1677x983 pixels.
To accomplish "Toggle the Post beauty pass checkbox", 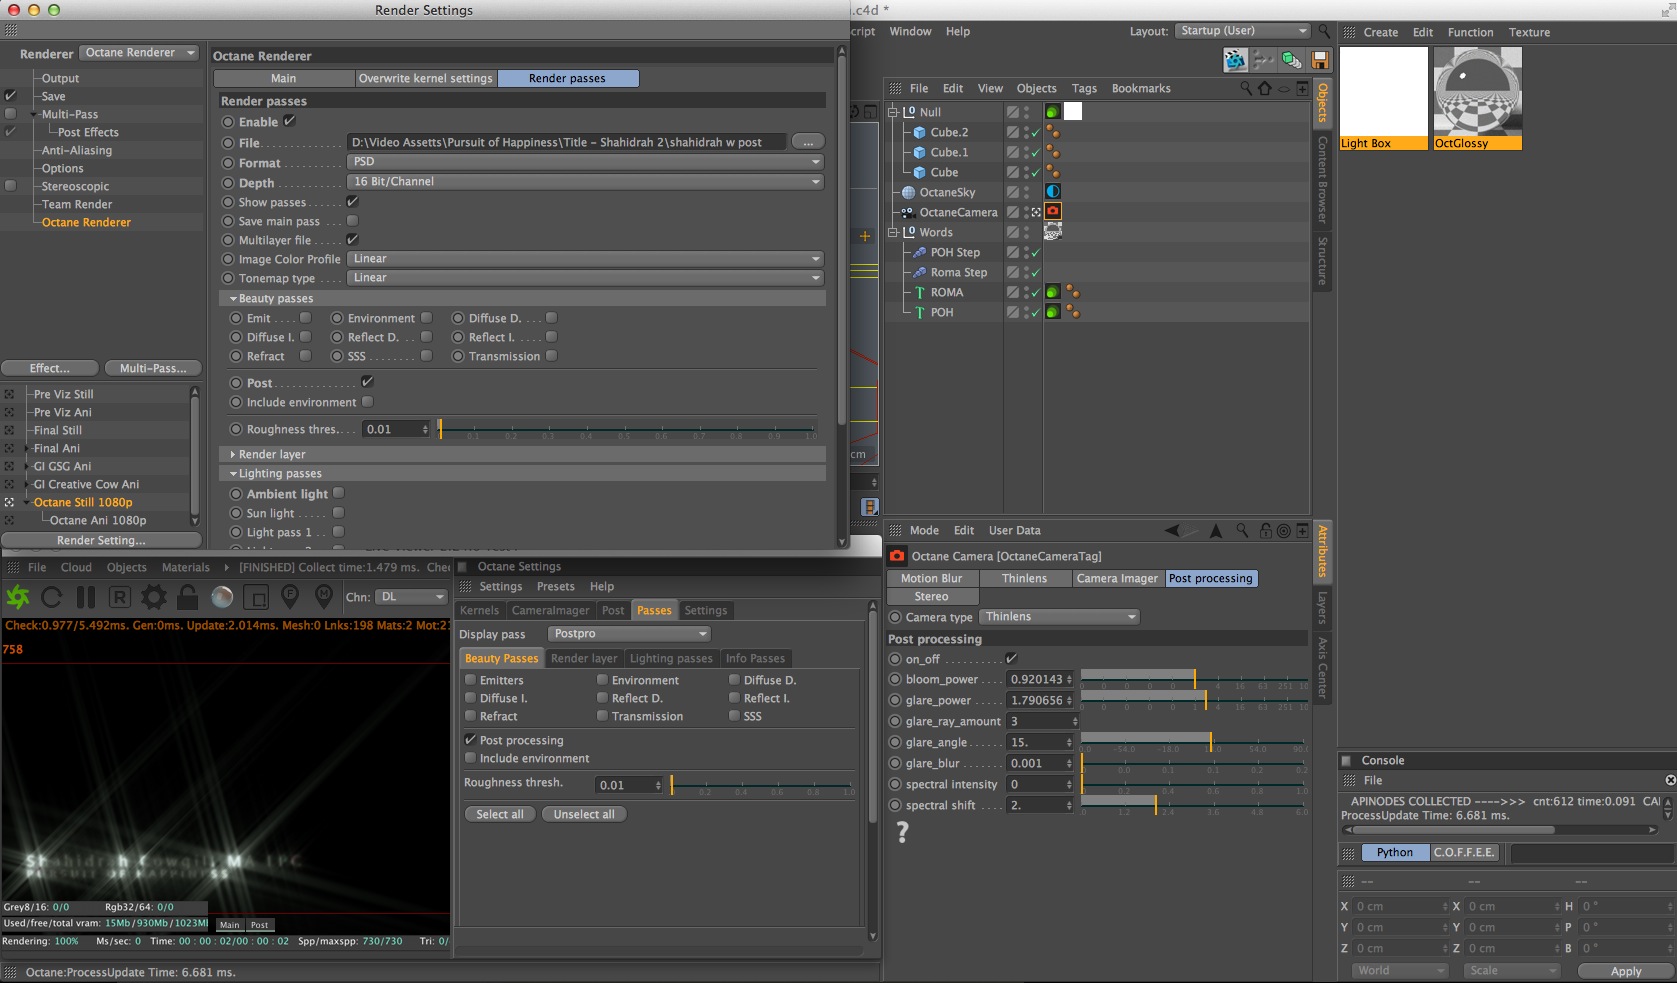I will coord(367,382).
